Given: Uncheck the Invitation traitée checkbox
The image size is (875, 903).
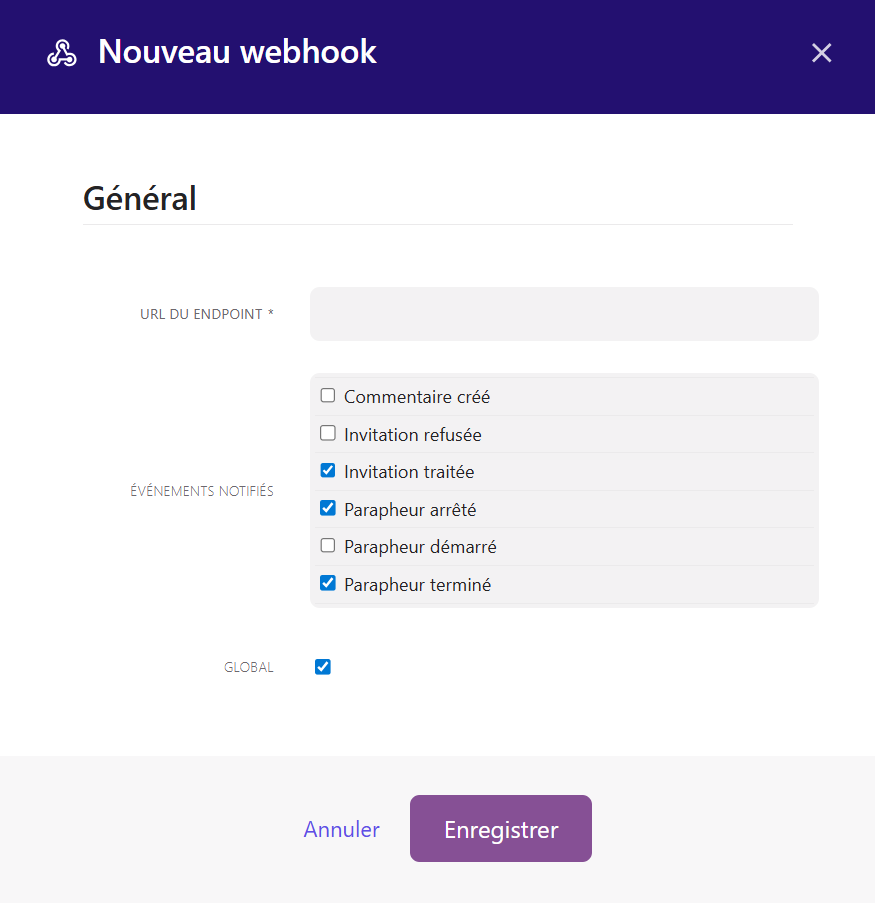Looking at the screenshot, I should (328, 471).
